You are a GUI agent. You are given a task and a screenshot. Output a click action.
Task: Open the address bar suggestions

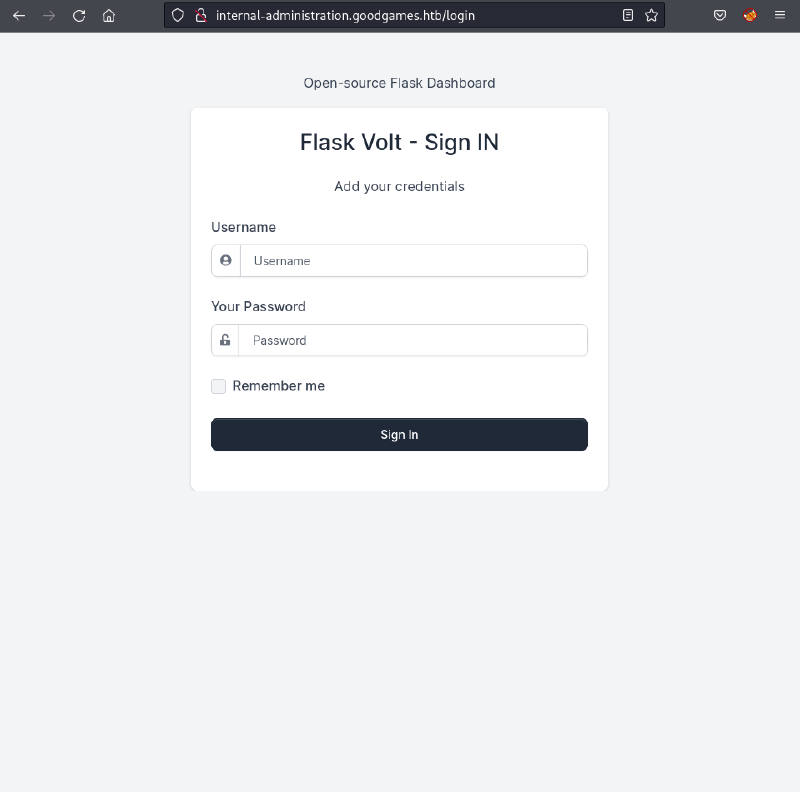[400, 15]
